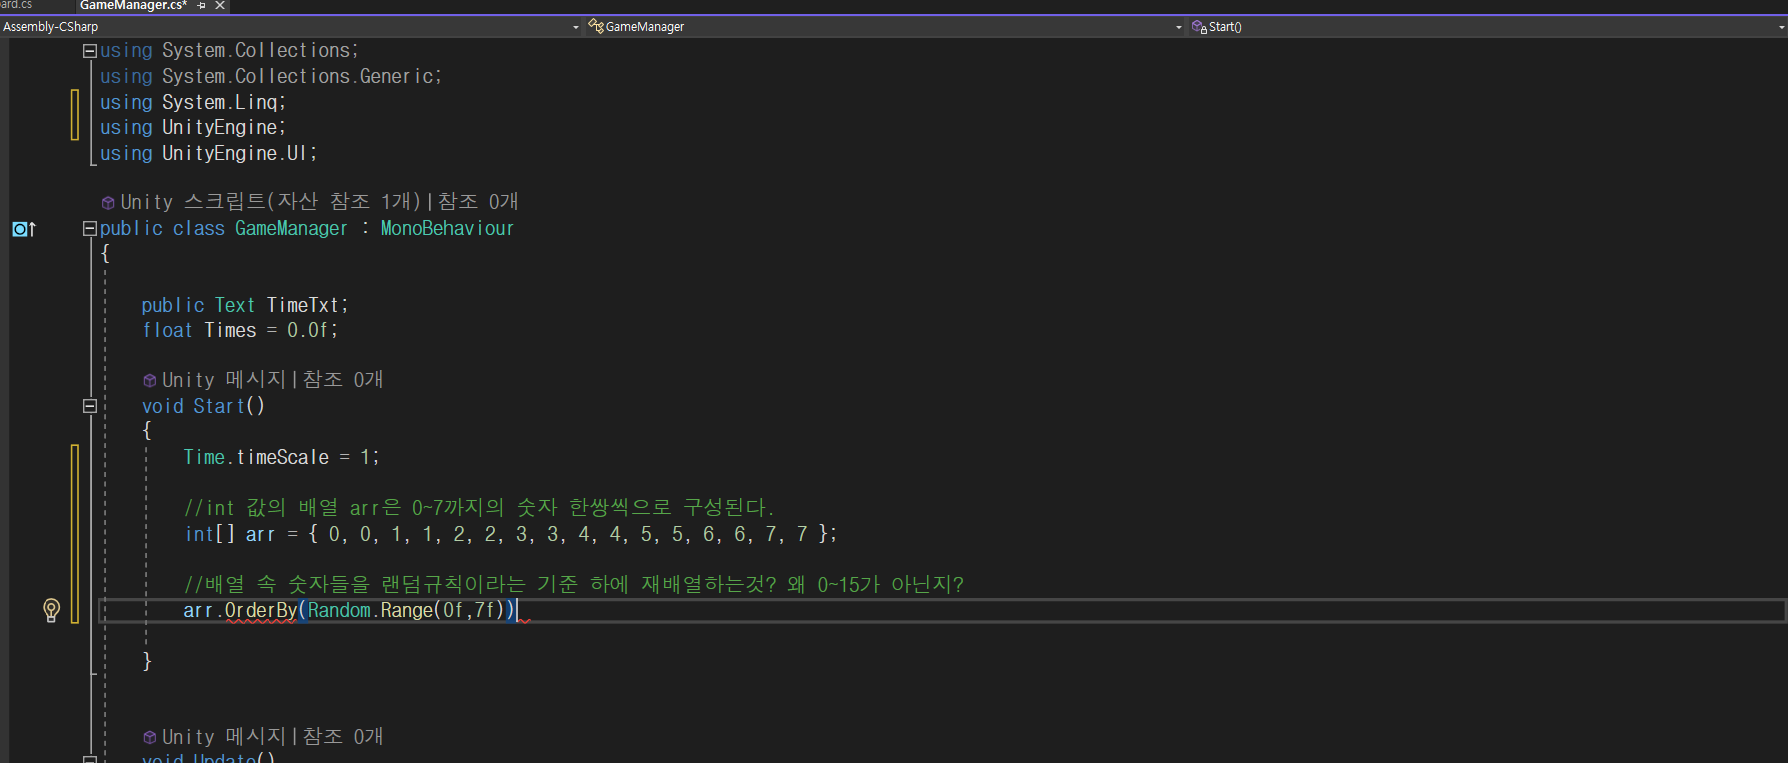Viewport: 1788px width, 763px height.
Task: Click the 'Unity 메시지' CodeLens above Update()
Action: (224, 737)
